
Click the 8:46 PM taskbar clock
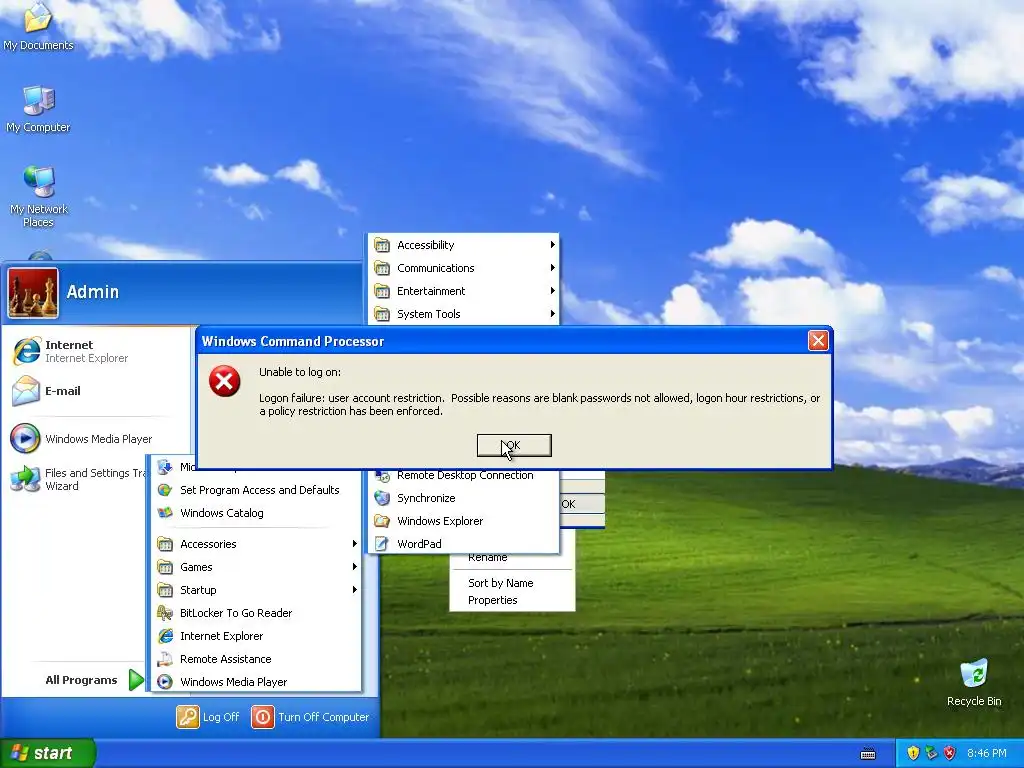point(987,753)
